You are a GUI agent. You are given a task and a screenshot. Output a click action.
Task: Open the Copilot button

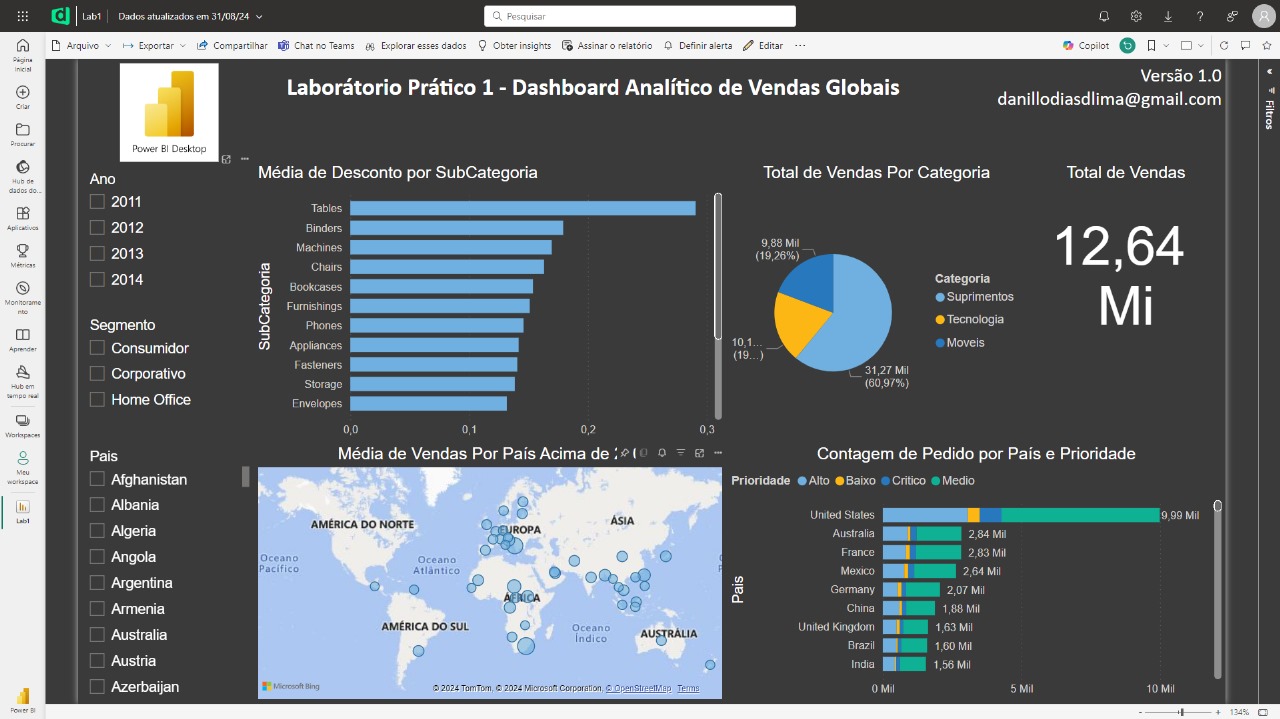tap(1086, 45)
